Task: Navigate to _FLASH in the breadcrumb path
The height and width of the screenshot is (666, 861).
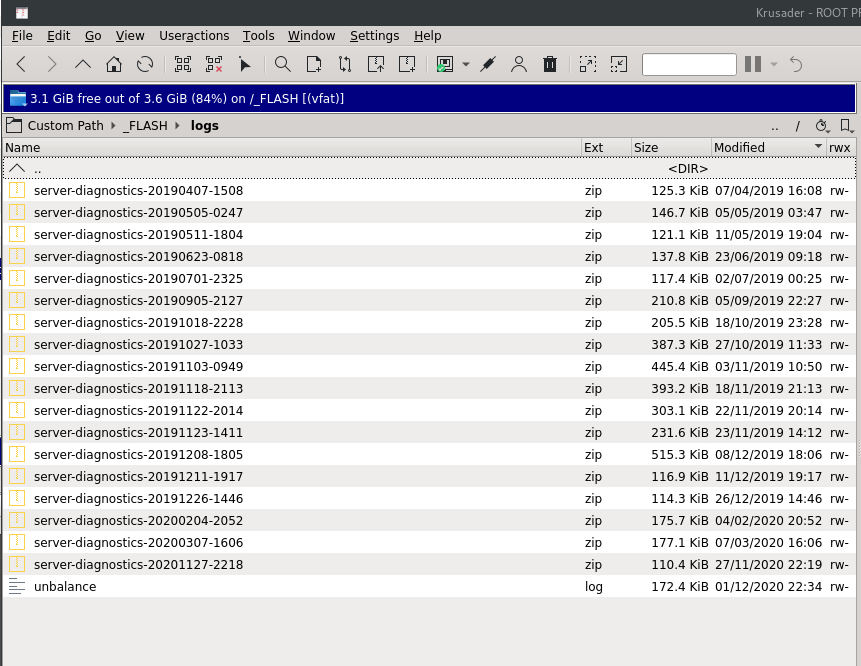Action: click(146, 126)
